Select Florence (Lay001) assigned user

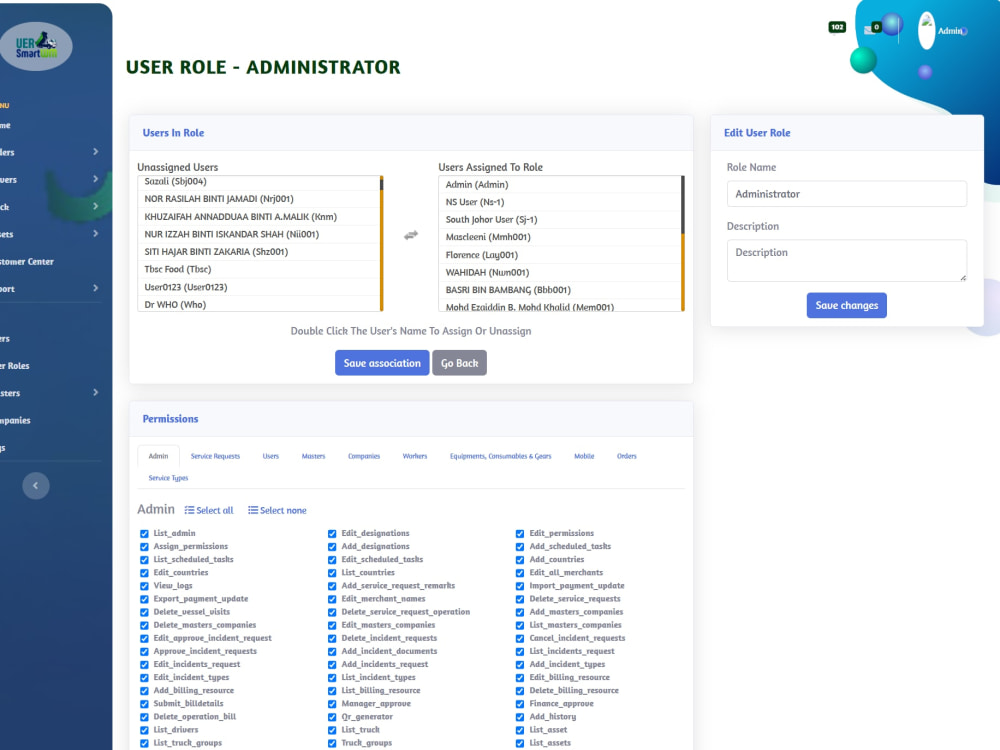pyautogui.click(x=559, y=254)
